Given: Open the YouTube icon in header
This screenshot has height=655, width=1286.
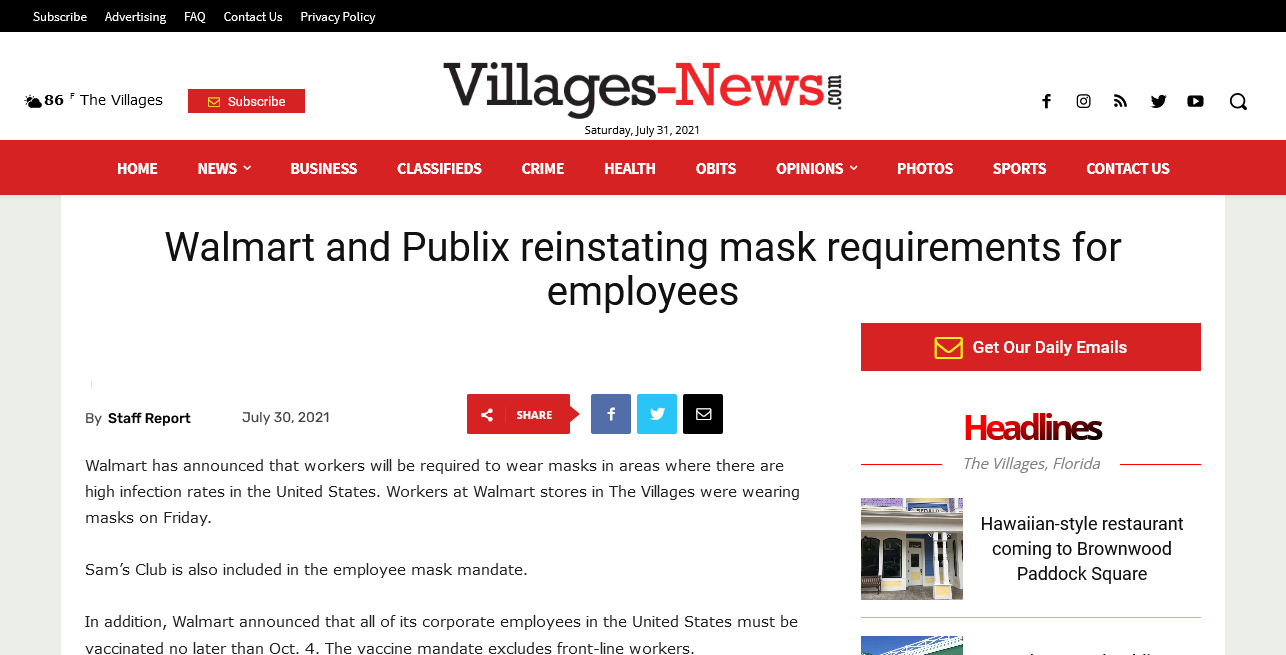Looking at the screenshot, I should point(1195,101).
